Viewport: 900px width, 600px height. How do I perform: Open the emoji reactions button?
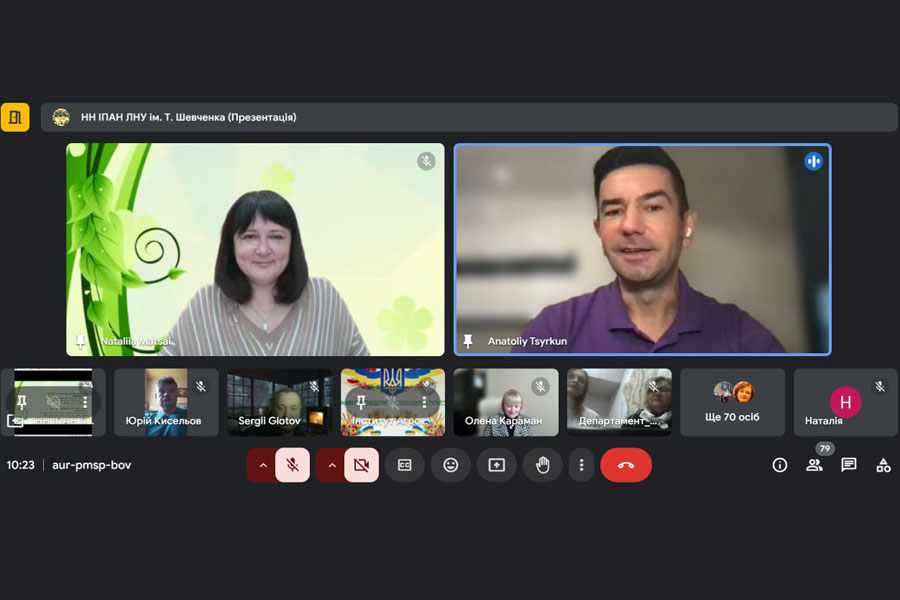point(451,465)
